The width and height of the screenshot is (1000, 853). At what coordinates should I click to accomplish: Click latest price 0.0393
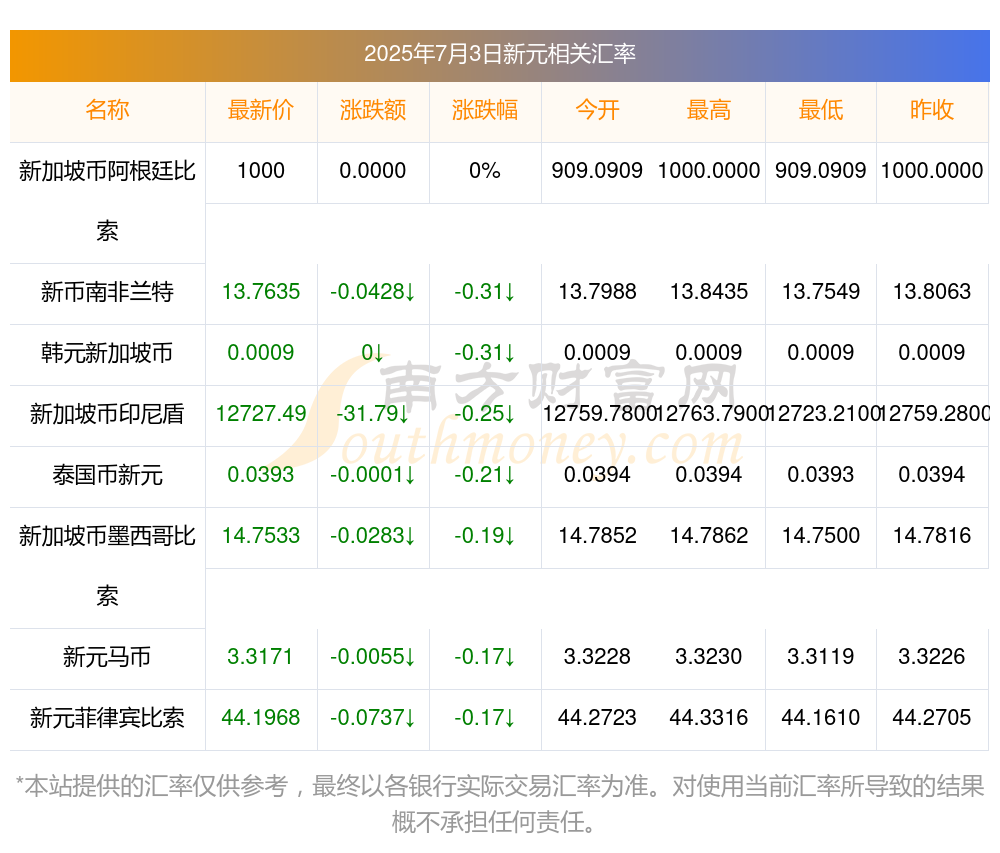261,474
